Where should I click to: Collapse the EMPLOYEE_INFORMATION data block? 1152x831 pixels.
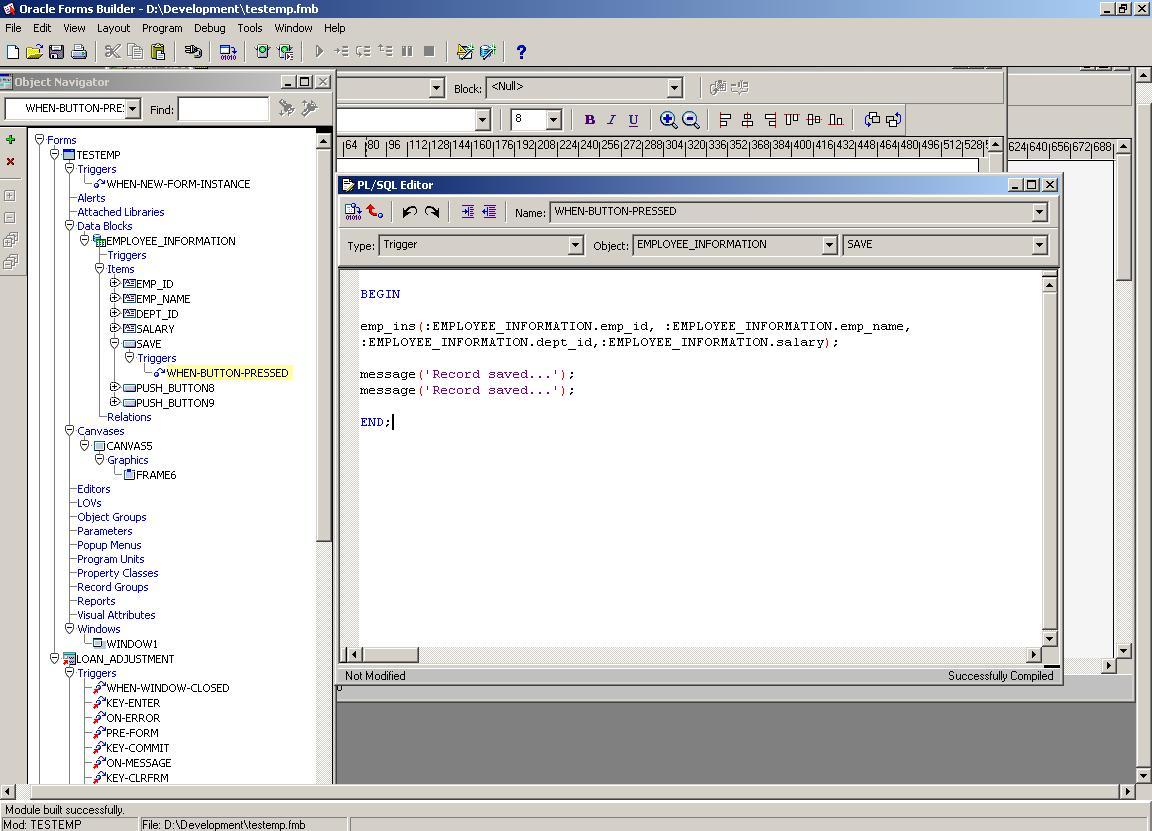coord(84,240)
